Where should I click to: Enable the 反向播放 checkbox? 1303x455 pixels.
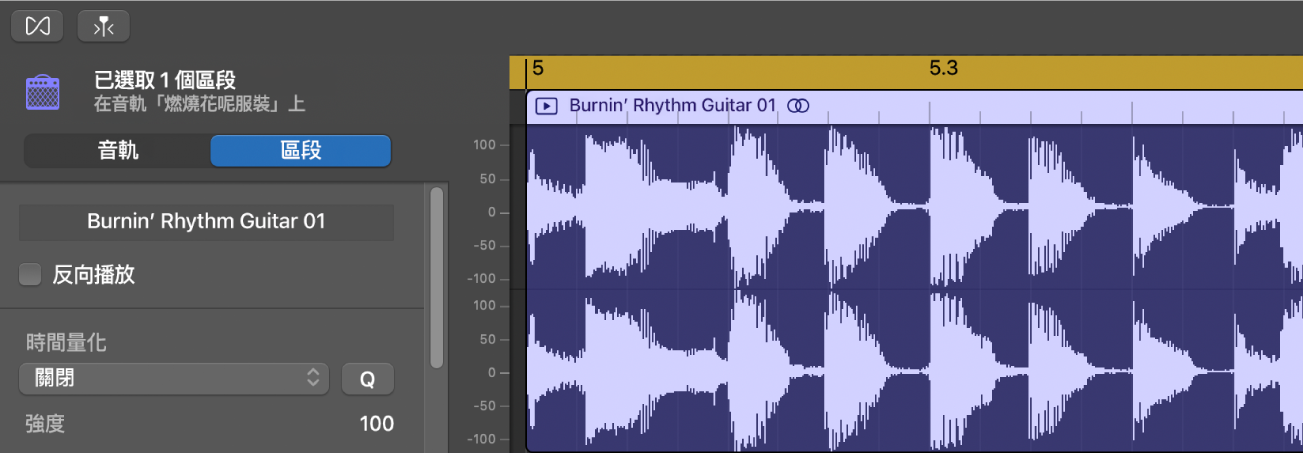pos(31,275)
